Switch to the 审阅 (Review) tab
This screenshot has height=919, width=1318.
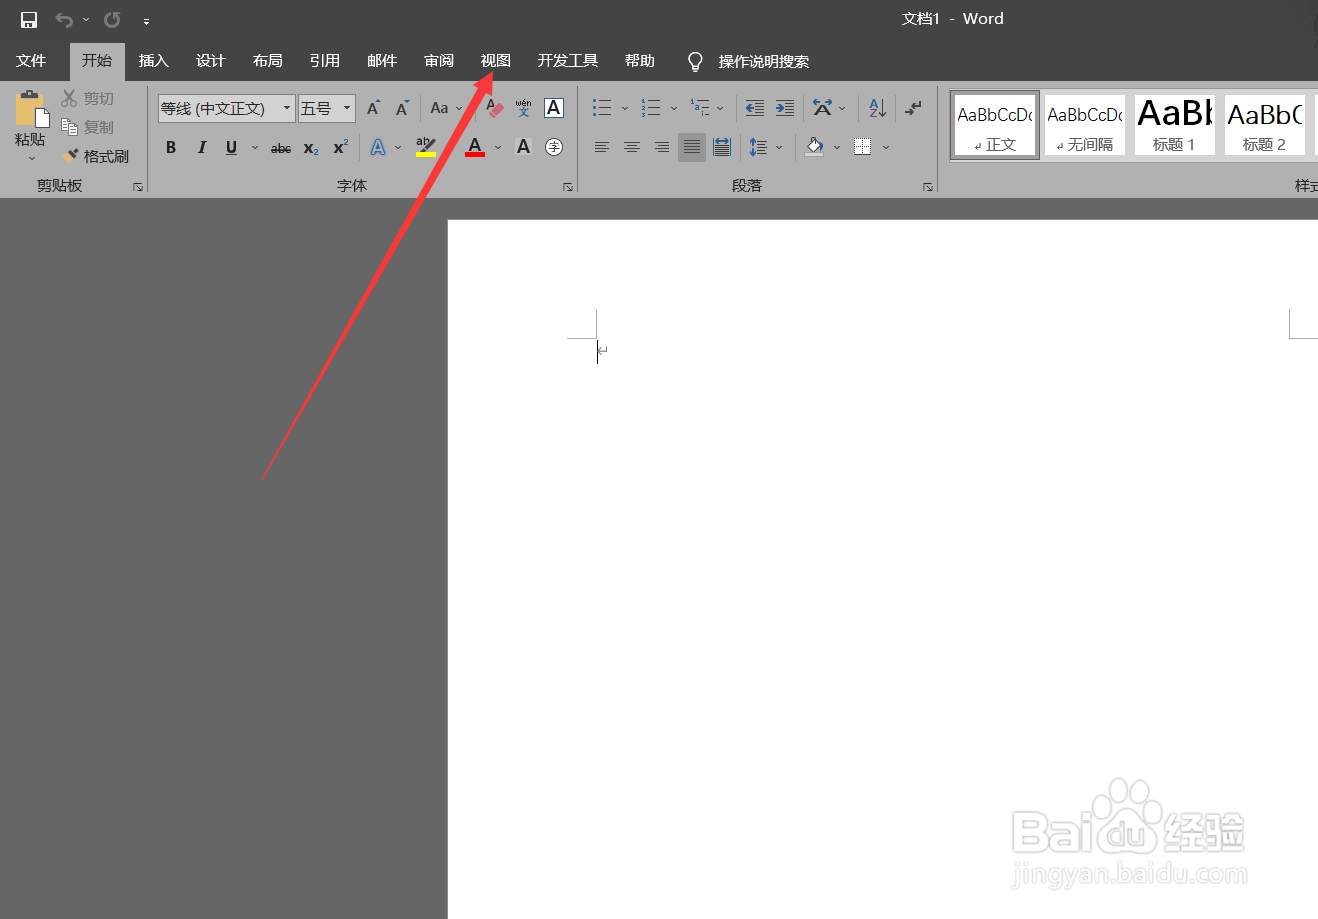click(x=439, y=61)
